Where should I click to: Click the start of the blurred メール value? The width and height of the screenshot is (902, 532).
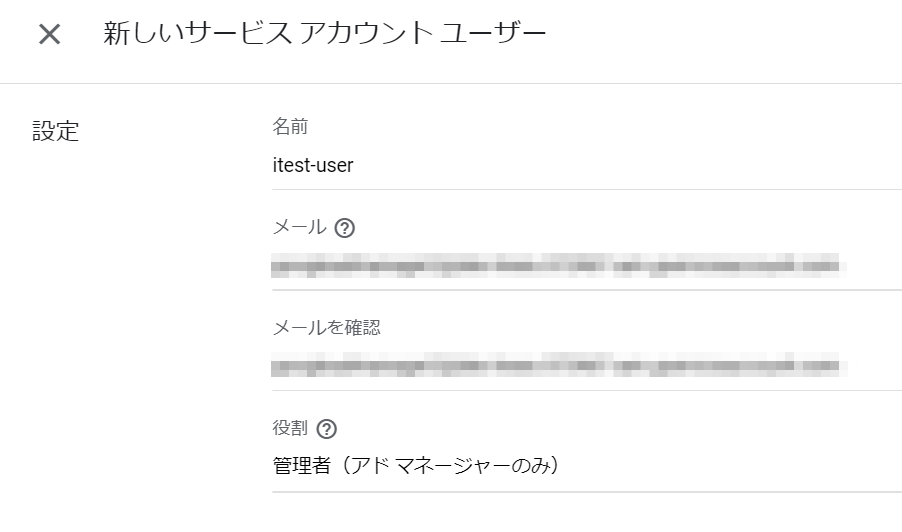(x=273, y=266)
